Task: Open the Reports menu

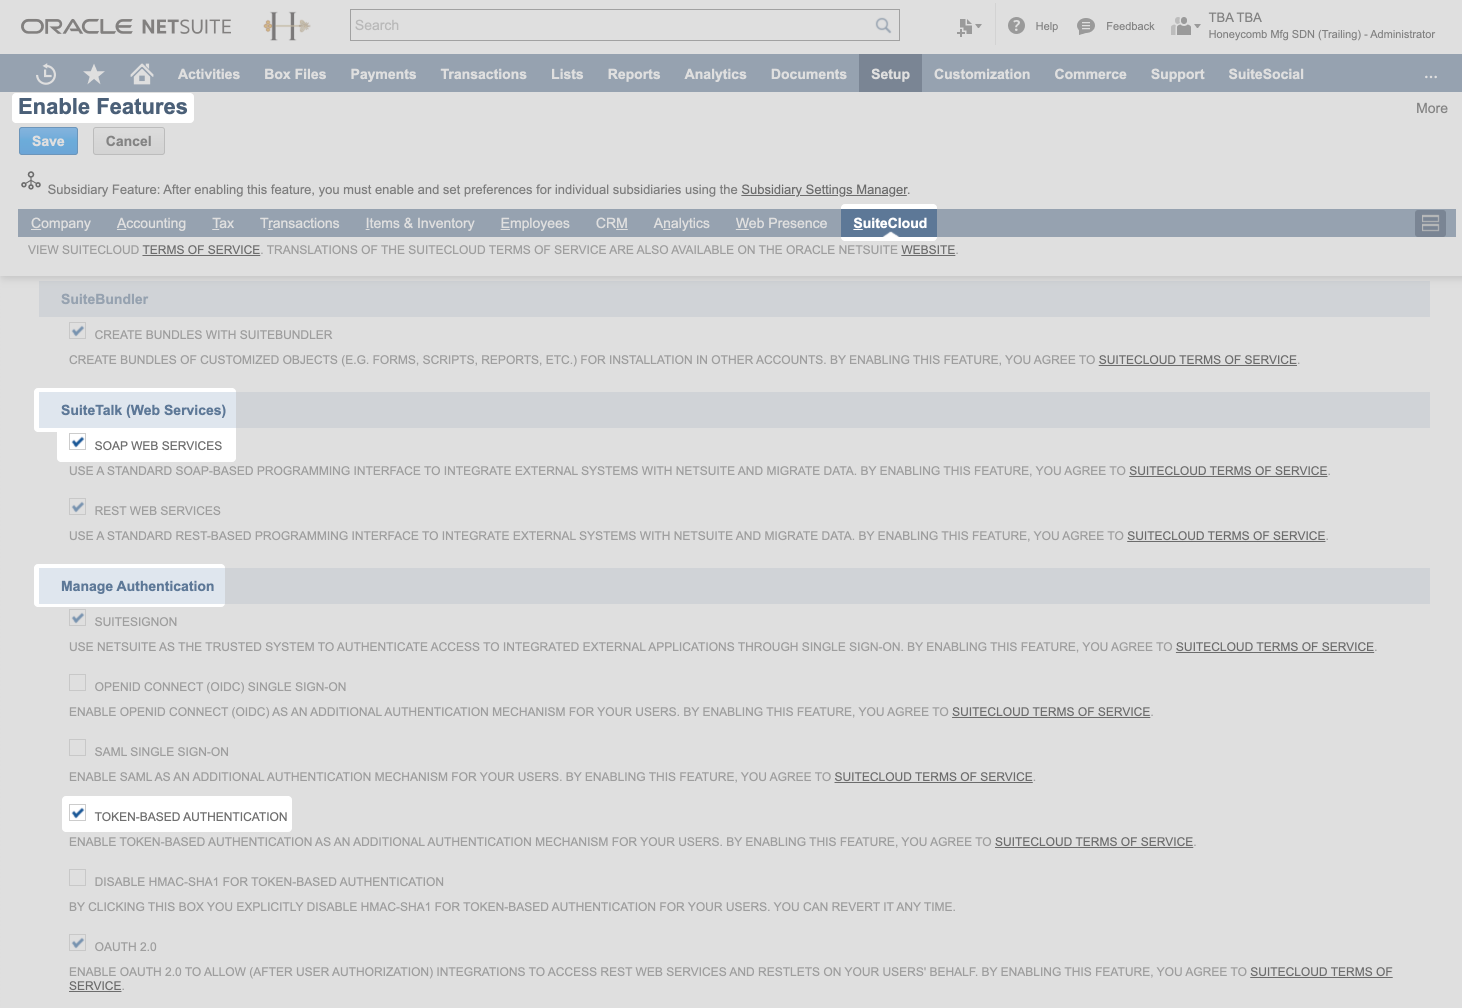Action: (633, 73)
